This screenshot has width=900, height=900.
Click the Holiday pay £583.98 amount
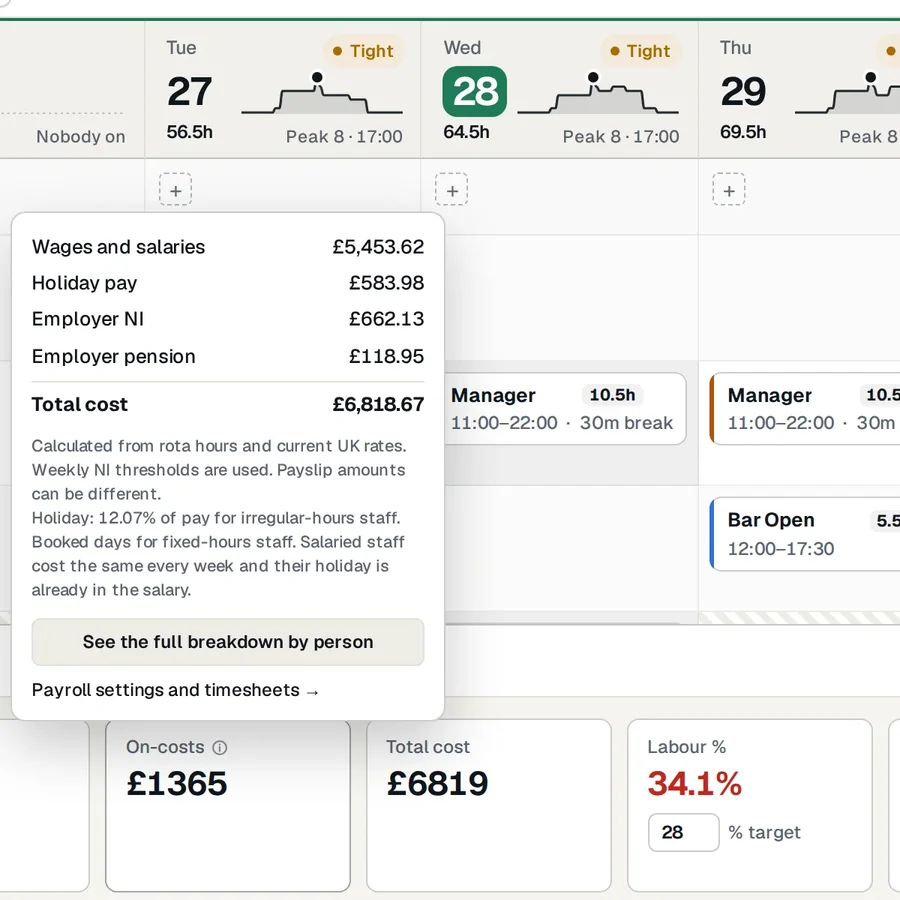pyautogui.click(x=386, y=282)
